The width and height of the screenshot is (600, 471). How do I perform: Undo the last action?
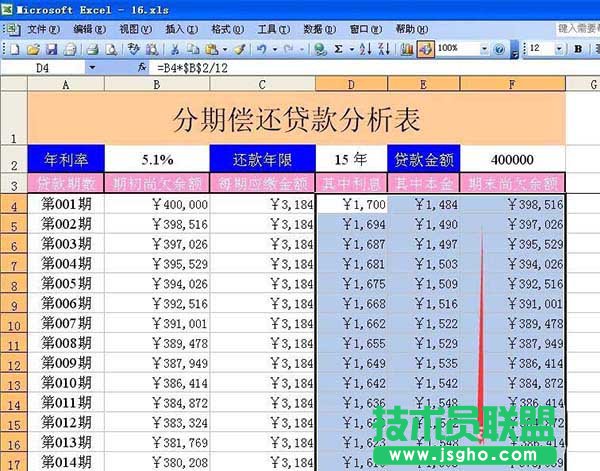click(262, 49)
